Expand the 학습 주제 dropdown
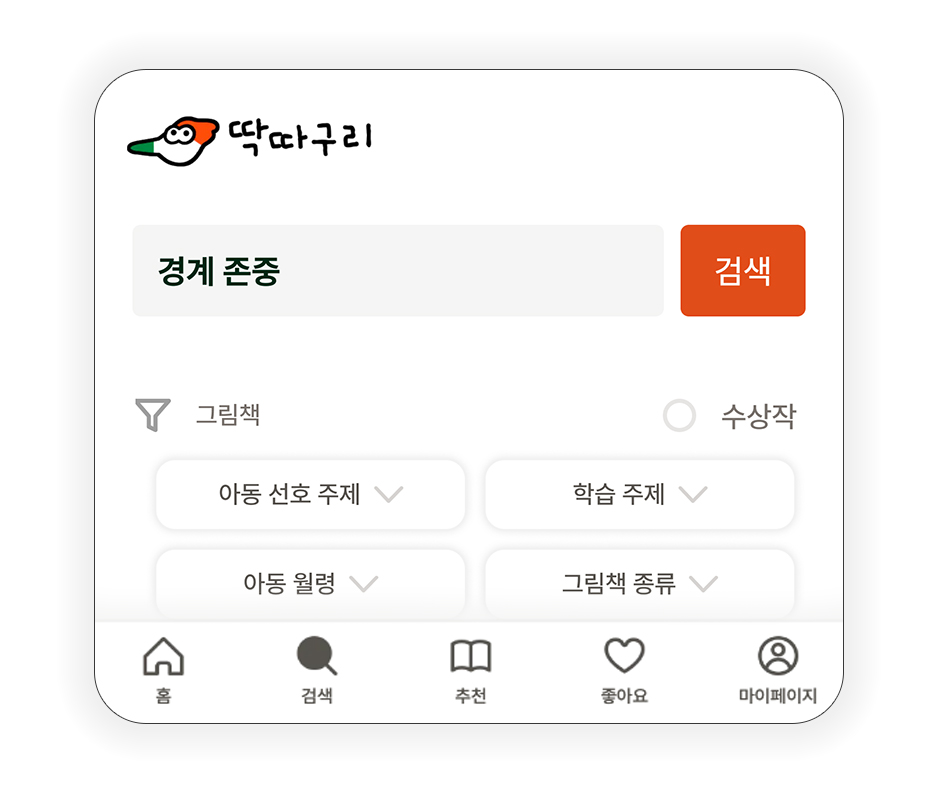This screenshot has height=793, width=938. pyautogui.click(x=639, y=495)
